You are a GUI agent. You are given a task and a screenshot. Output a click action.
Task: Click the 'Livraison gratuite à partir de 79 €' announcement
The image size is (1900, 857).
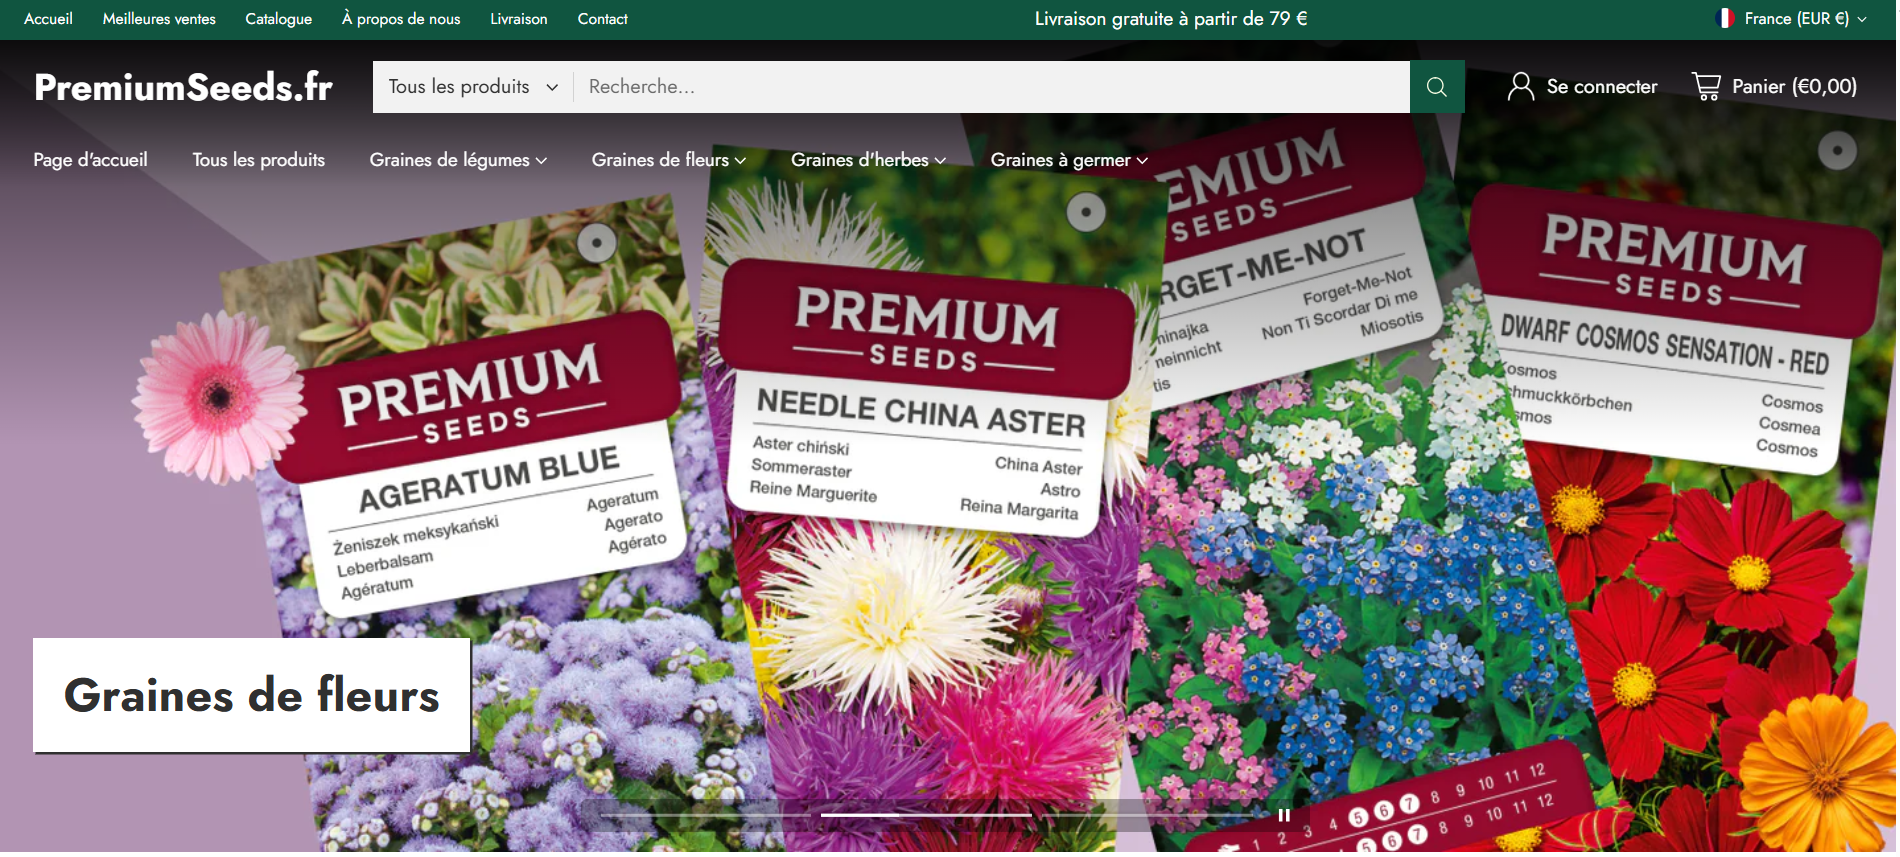(x=1171, y=19)
